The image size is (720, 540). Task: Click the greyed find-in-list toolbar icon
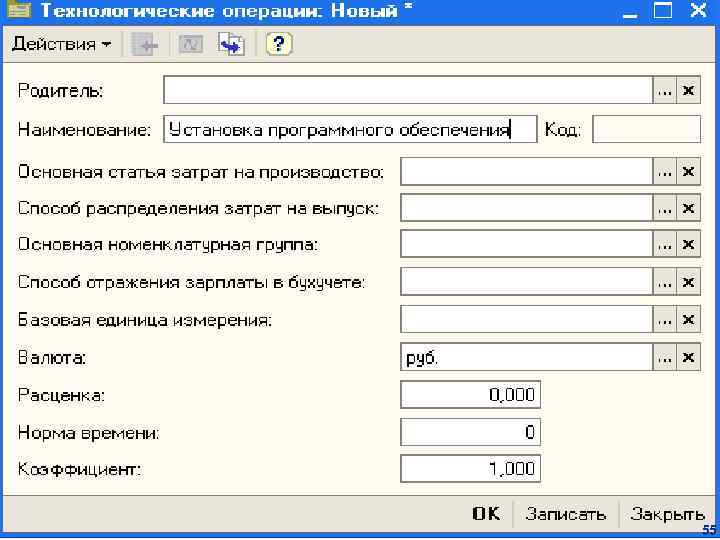pos(146,45)
